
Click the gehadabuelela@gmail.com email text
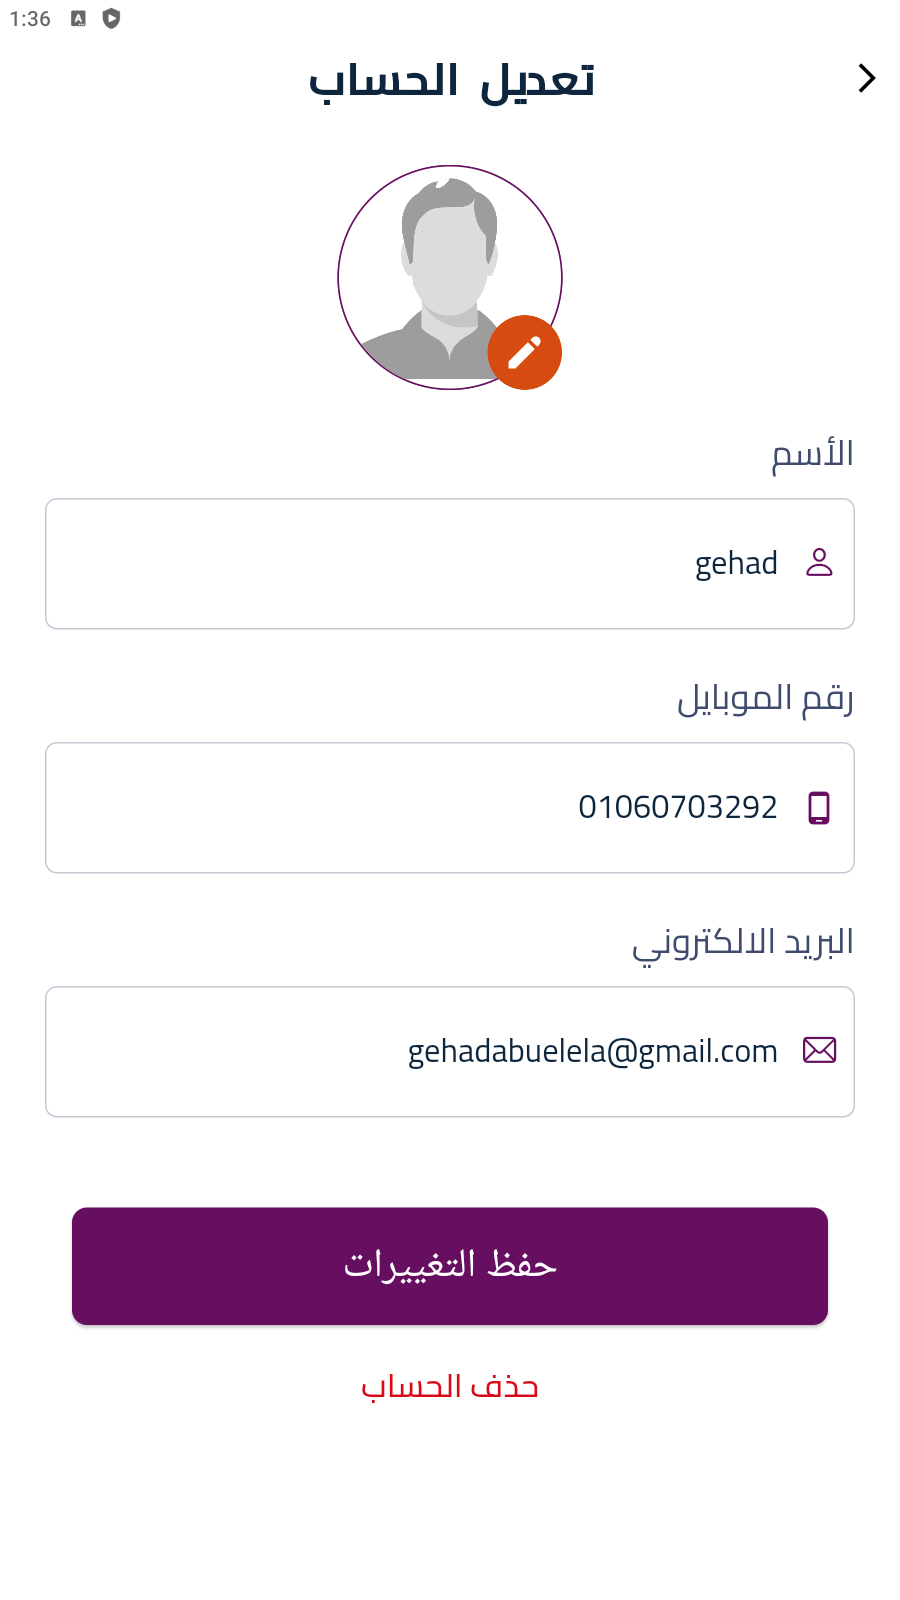[x=592, y=1051]
